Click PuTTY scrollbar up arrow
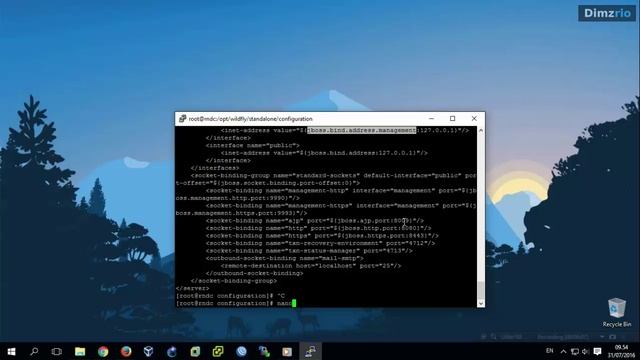 point(481,131)
